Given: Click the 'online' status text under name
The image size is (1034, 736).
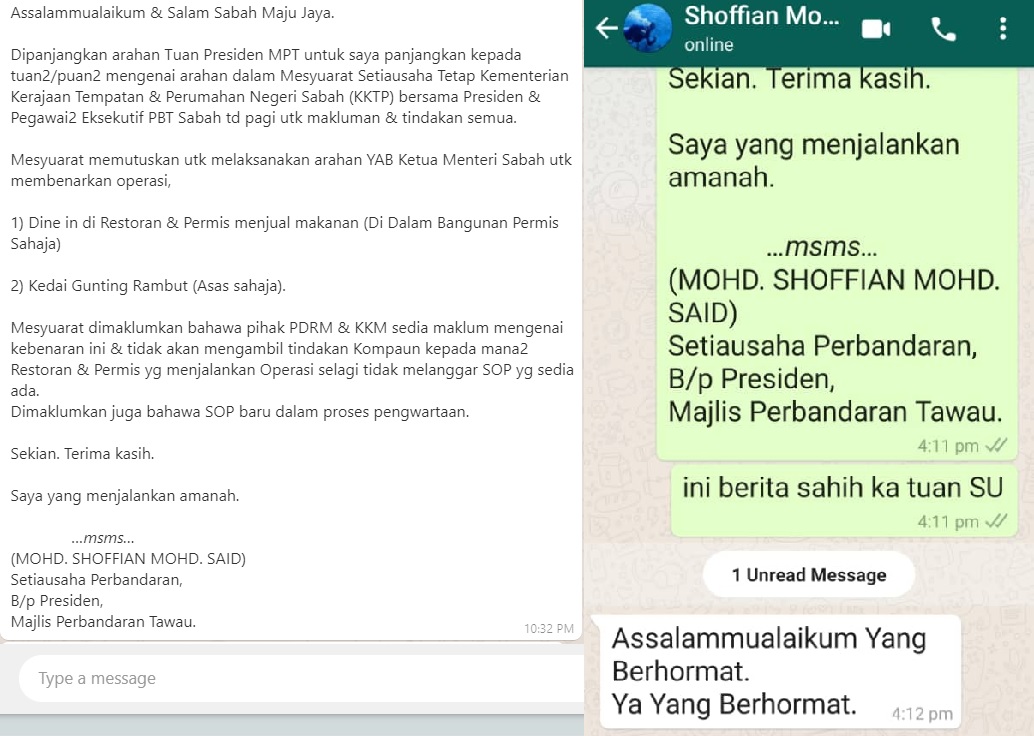Looking at the screenshot, I should [x=709, y=45].
